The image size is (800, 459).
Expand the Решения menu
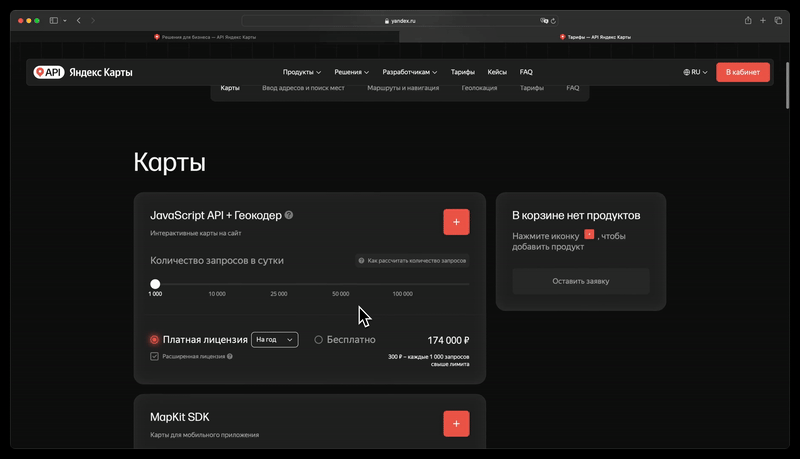coord(352,72)
